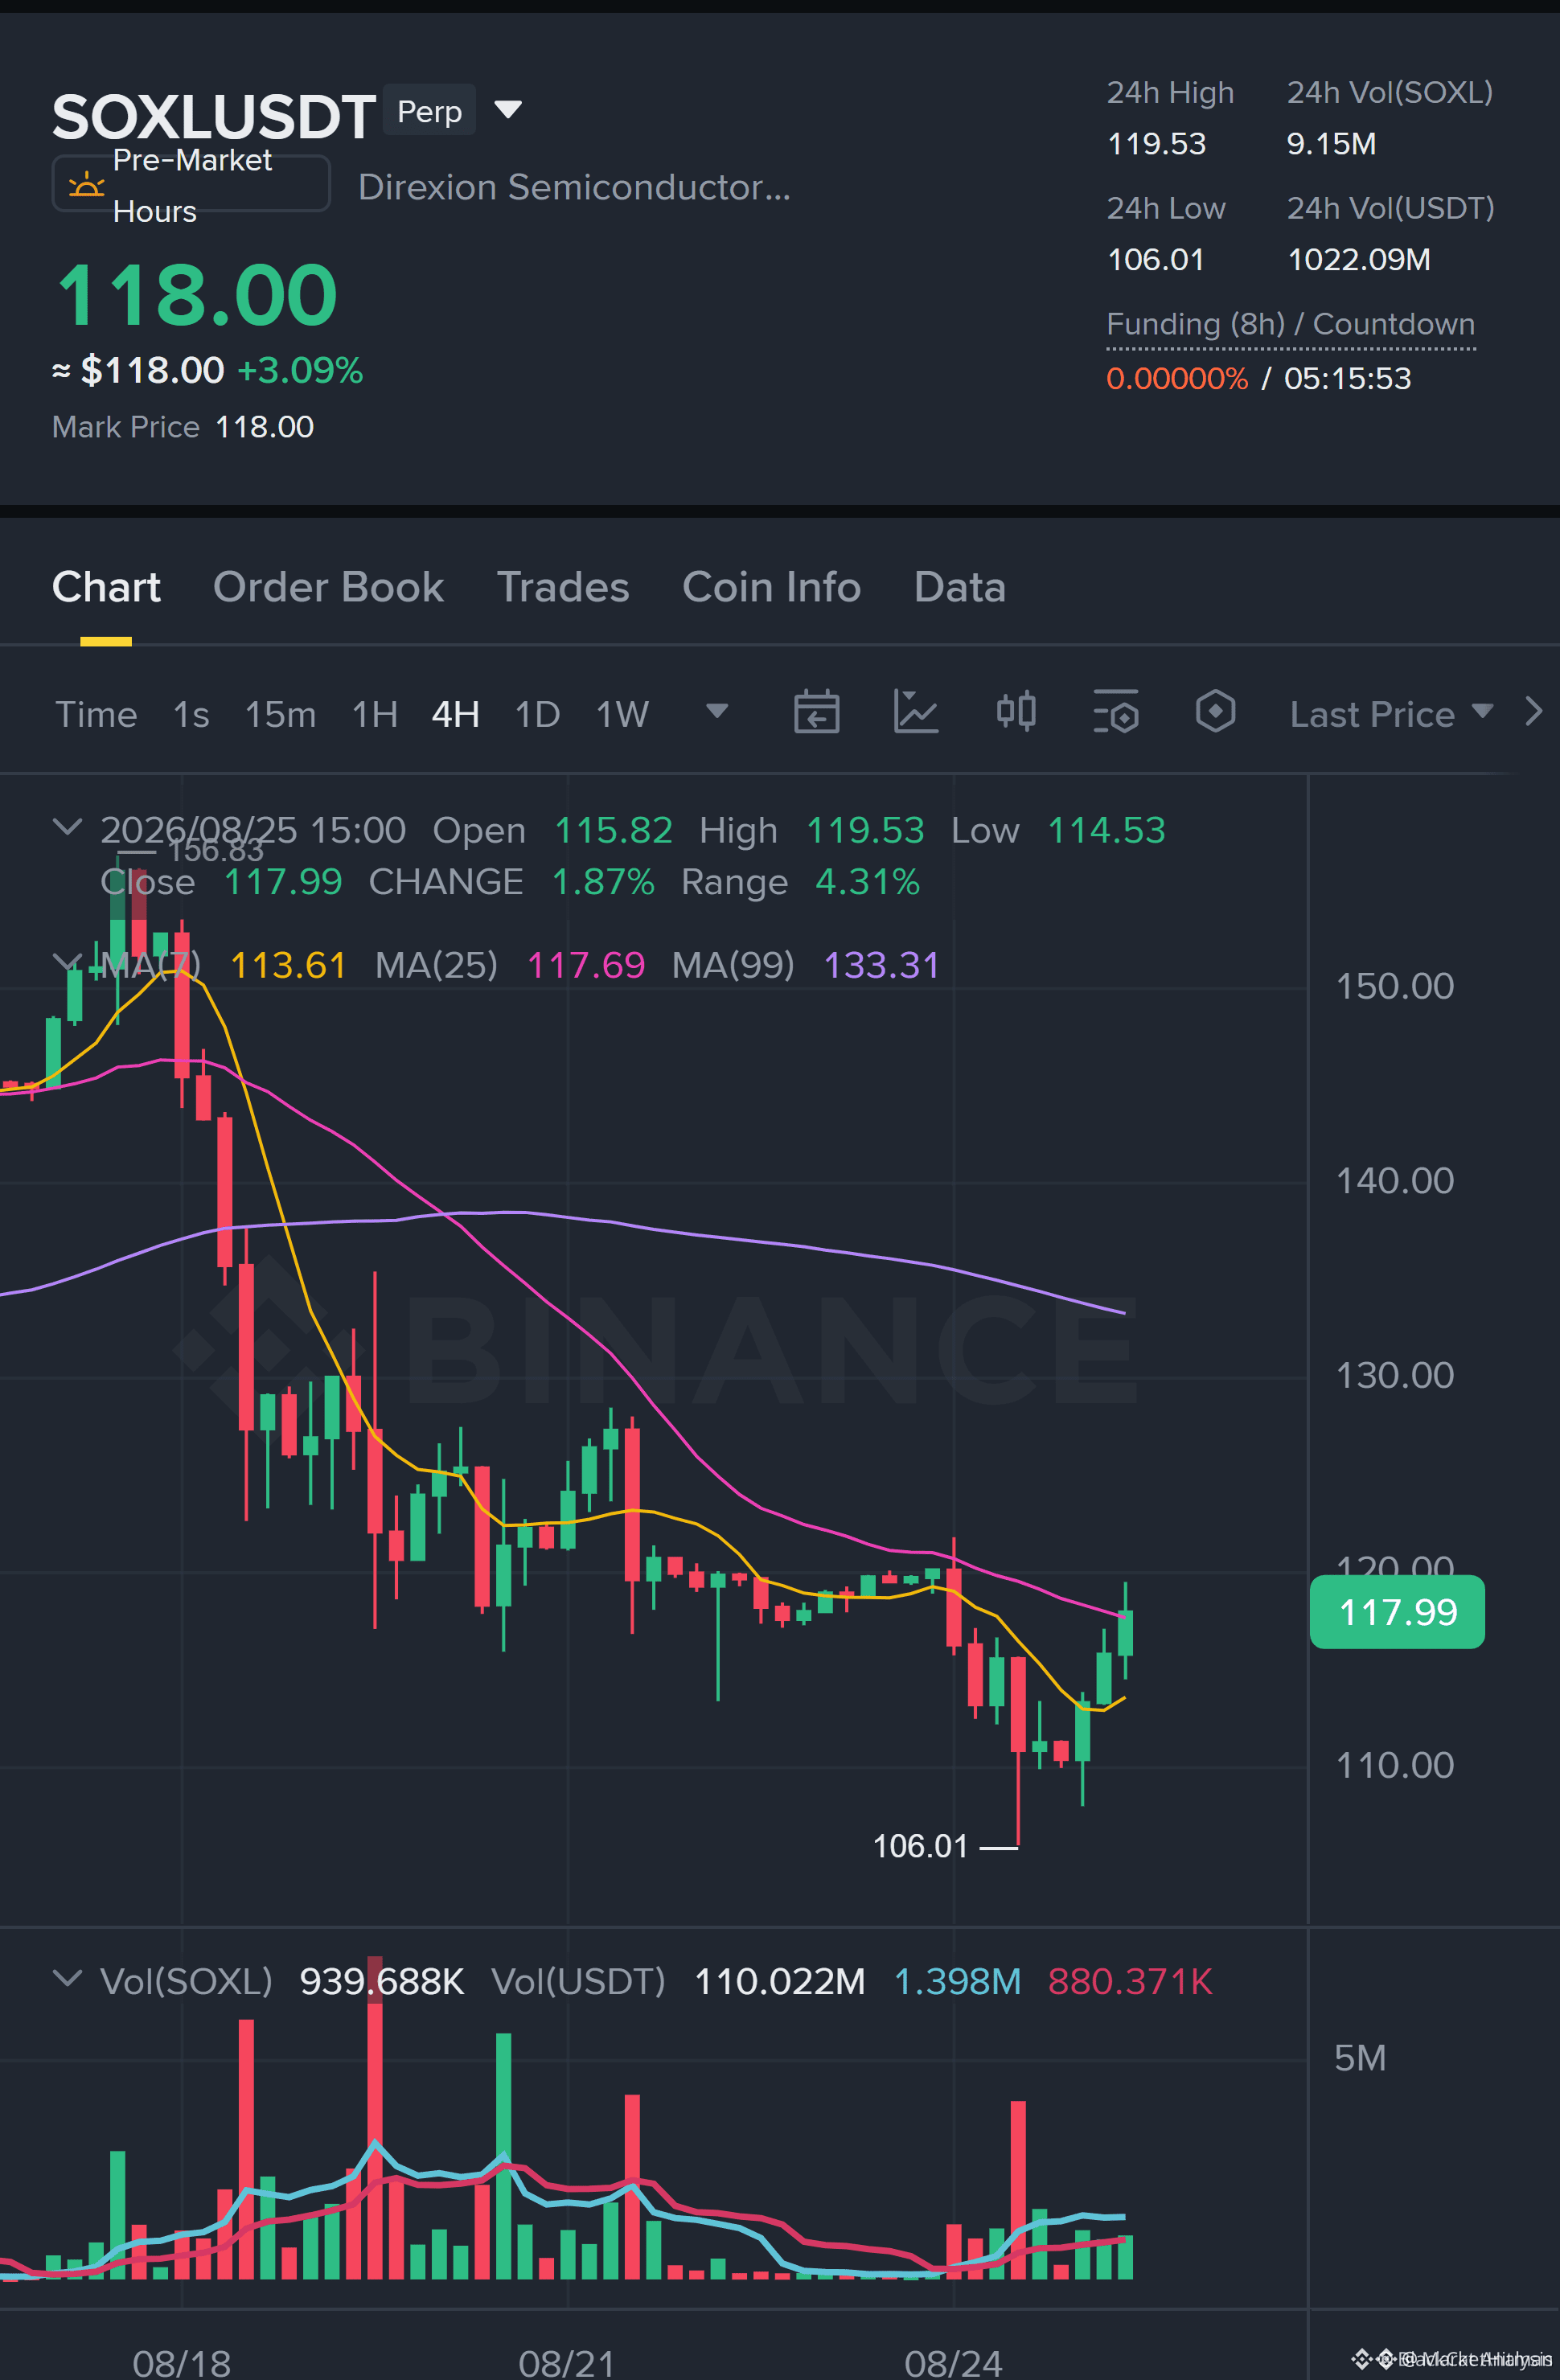This screenshot has width=1560, height=2380.
Task: Tap the 117.99 current price tag
Action: pos(1397,1612)
